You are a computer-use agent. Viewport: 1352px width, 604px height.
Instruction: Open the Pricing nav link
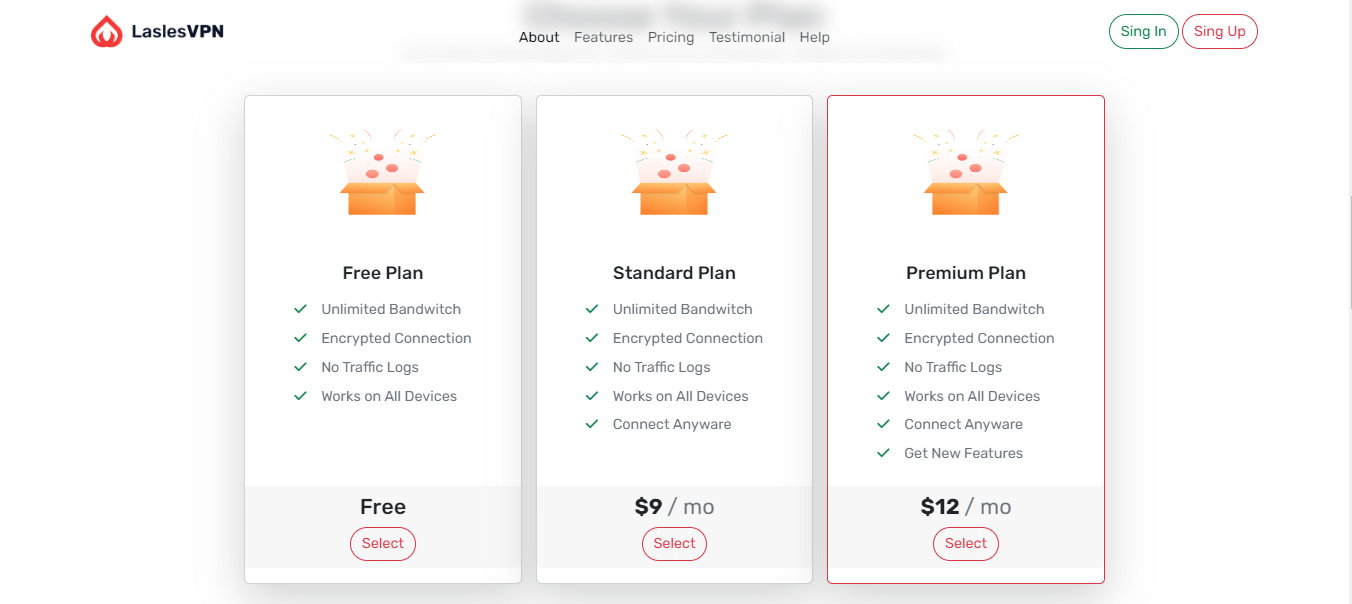pos(671,37)
